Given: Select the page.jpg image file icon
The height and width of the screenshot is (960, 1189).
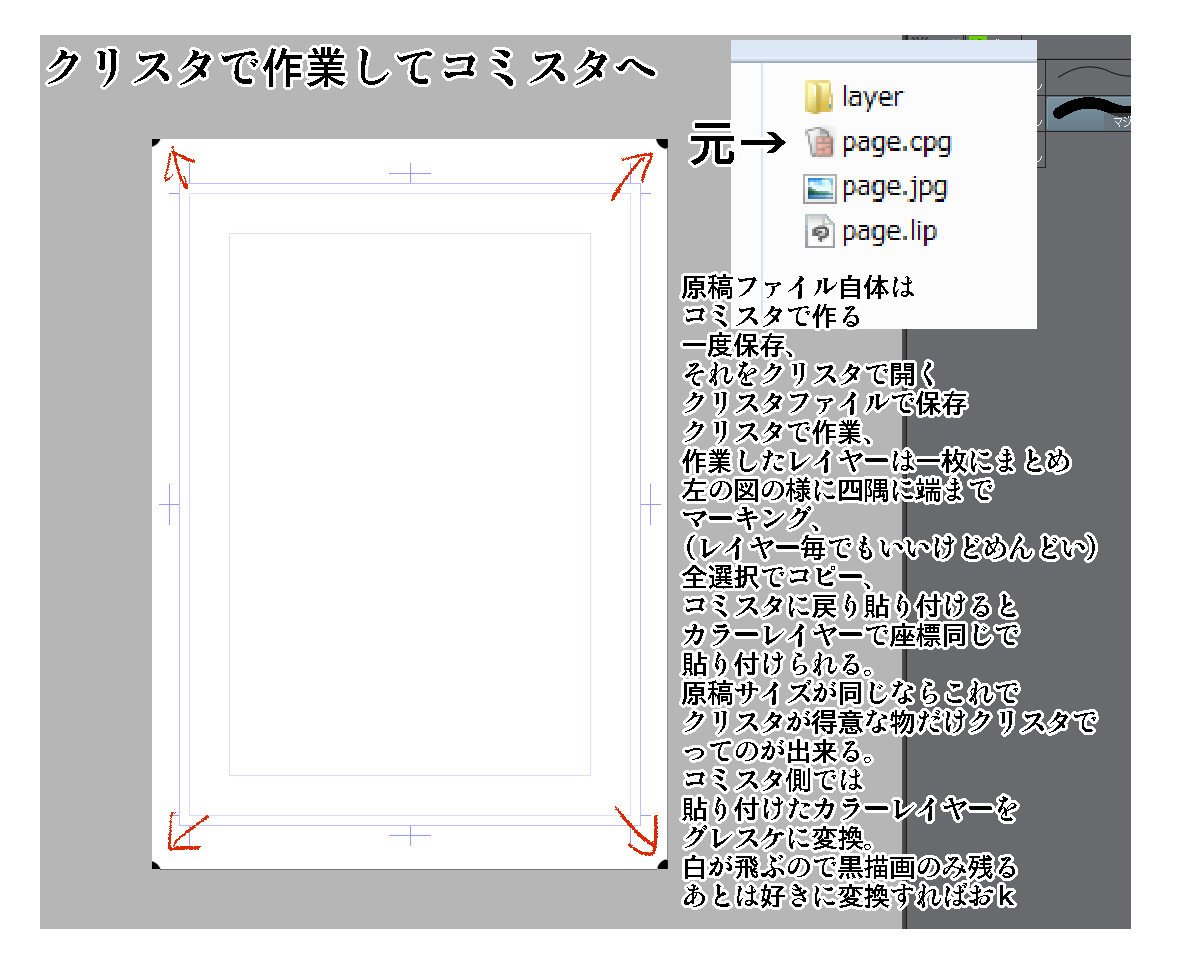Looking at the screenshot, I should pyautogui.click(x=819, y=187).
